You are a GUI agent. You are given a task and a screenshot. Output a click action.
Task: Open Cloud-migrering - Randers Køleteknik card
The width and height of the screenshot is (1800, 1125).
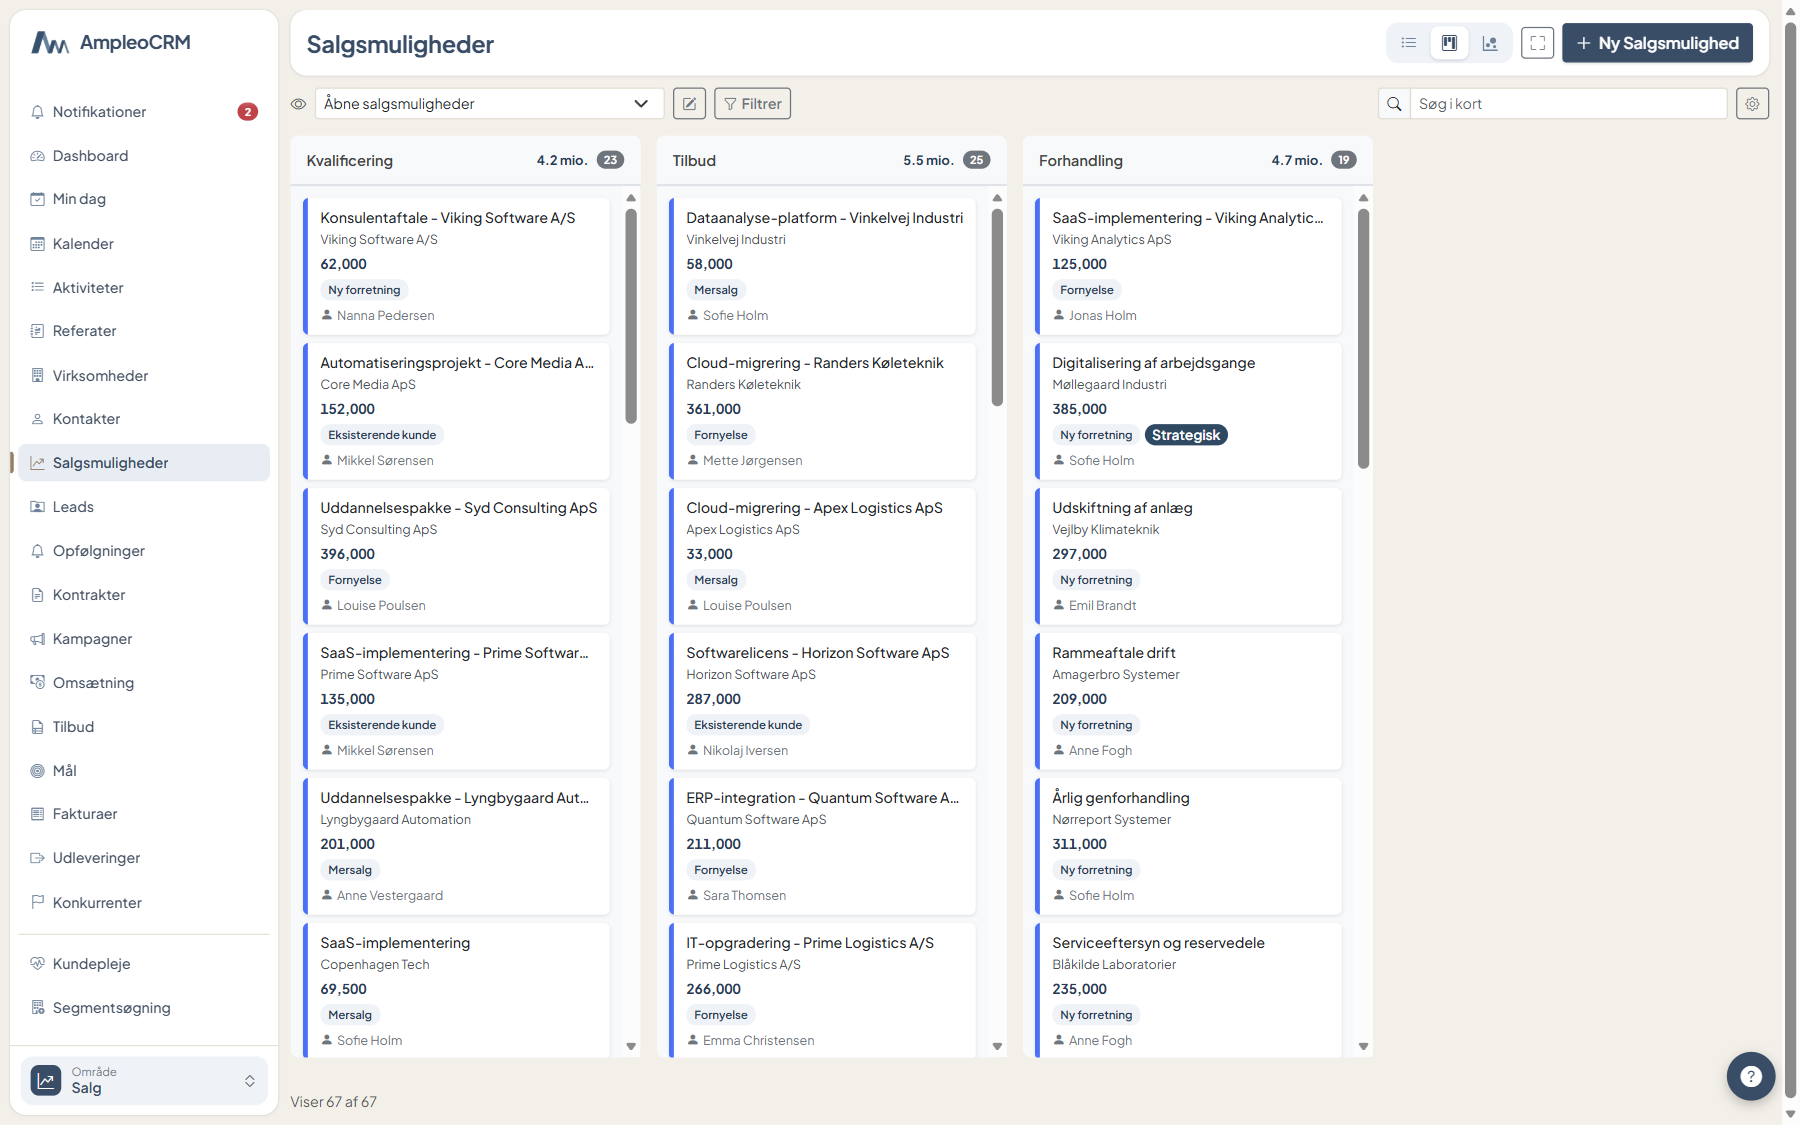click(822, 411)
